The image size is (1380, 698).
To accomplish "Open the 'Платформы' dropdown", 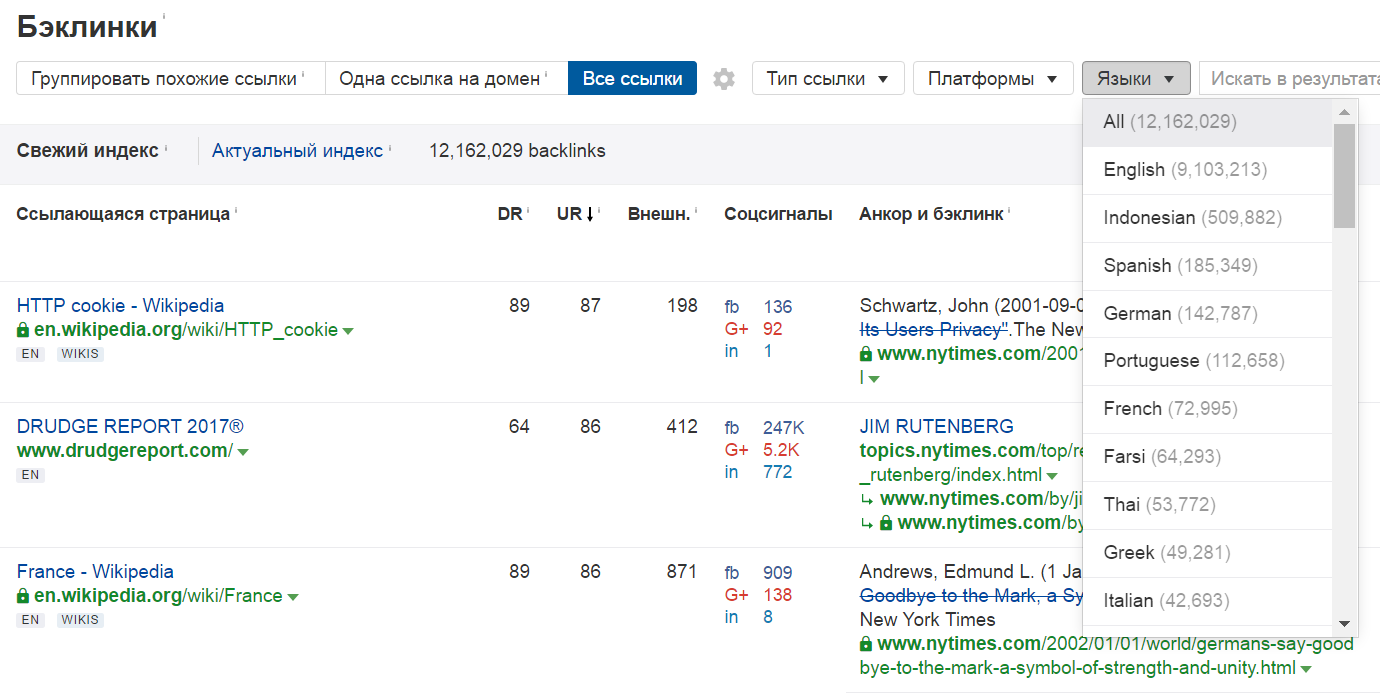I will click(992, 77).
